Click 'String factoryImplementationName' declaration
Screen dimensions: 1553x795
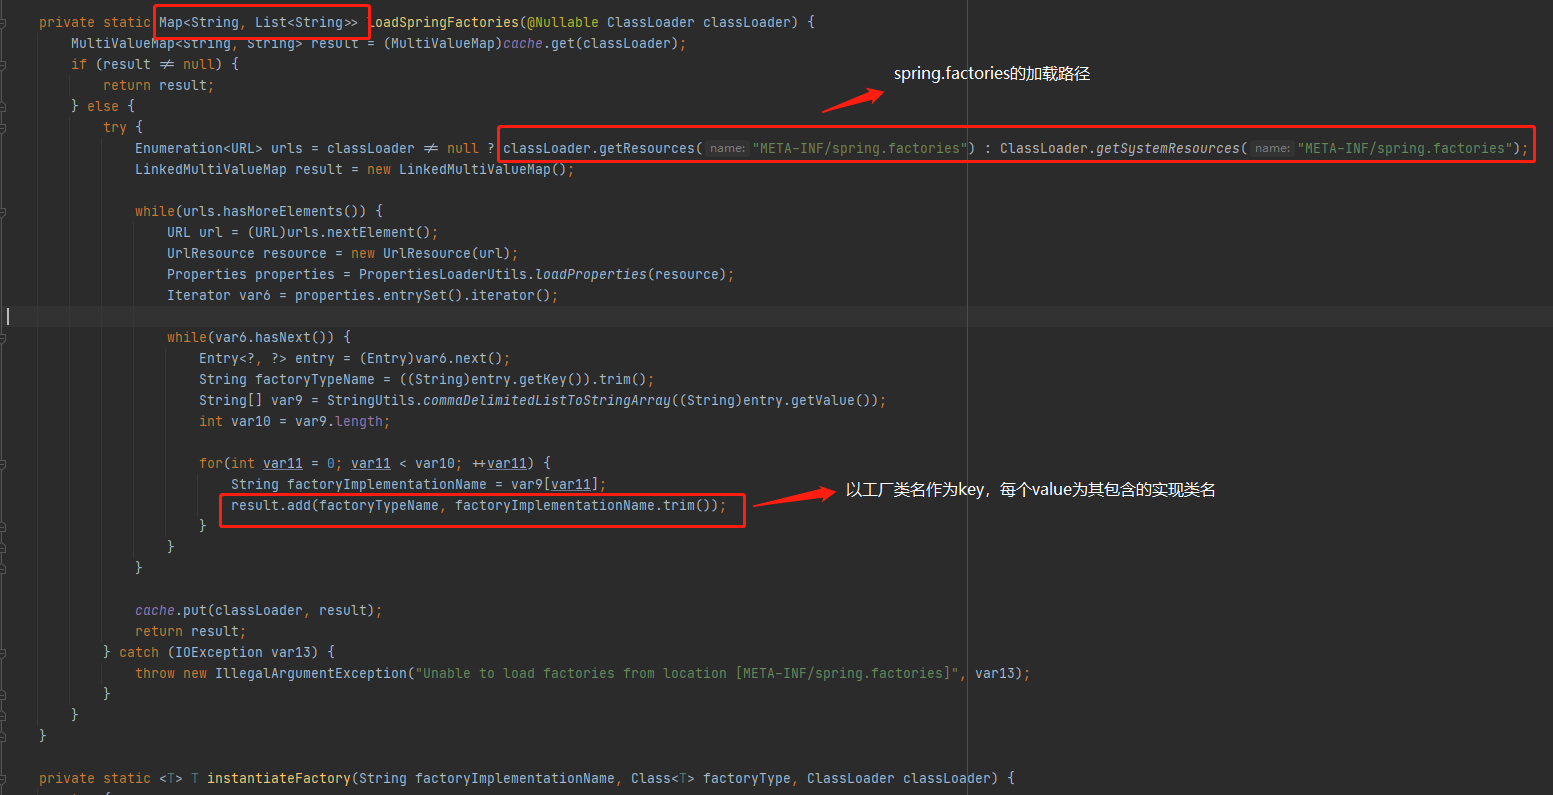click(x=359, y=484)
